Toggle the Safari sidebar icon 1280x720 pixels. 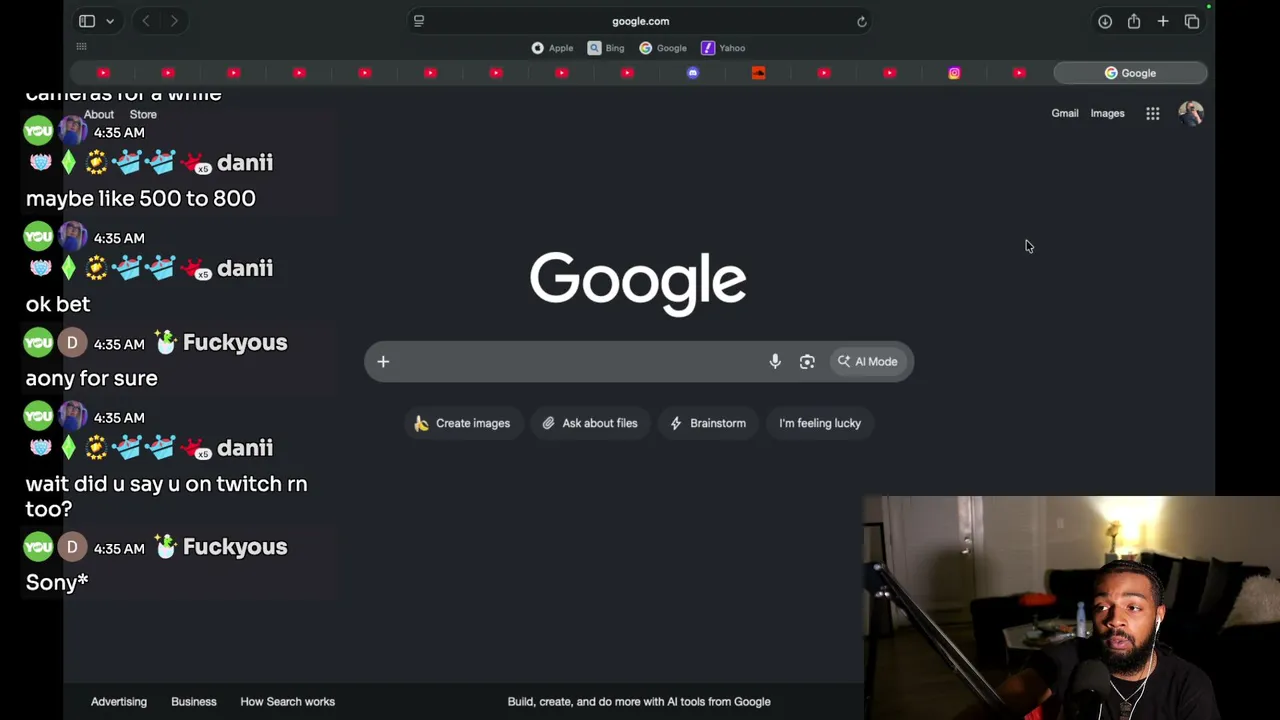click(x=87, y=21)
